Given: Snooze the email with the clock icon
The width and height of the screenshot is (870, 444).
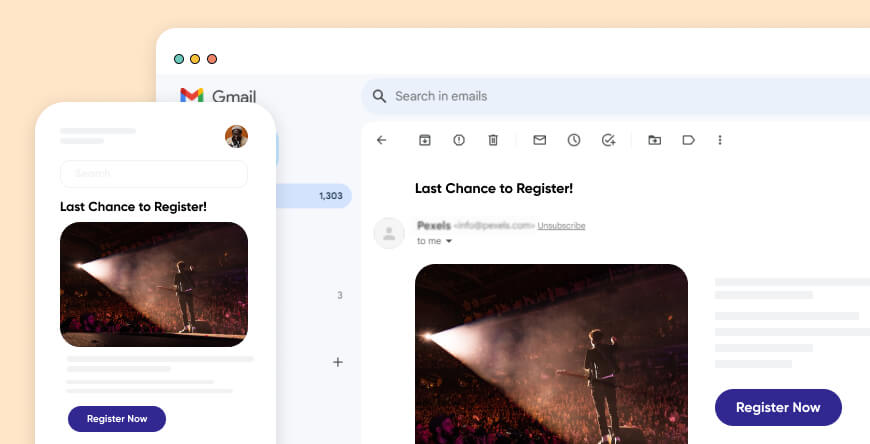Looking at the screenshot, I should 574,140.
